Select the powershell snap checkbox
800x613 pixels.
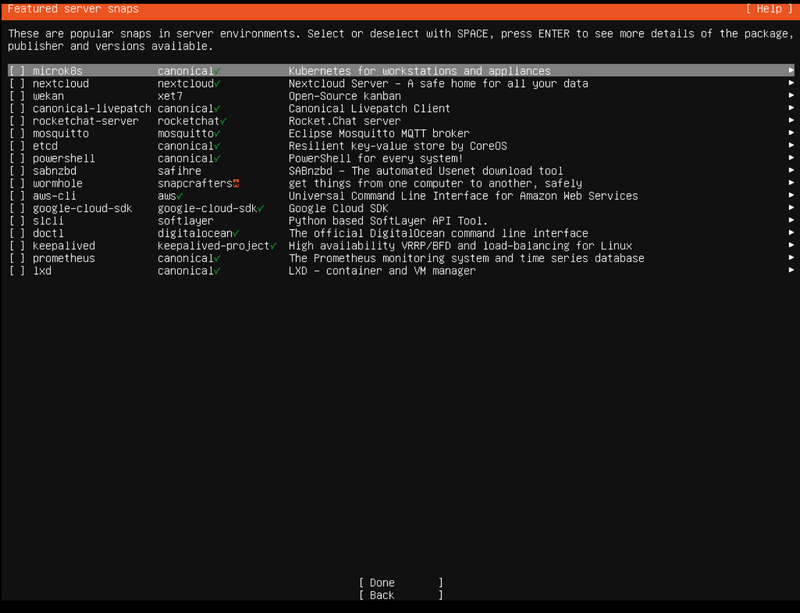[17, 159]
